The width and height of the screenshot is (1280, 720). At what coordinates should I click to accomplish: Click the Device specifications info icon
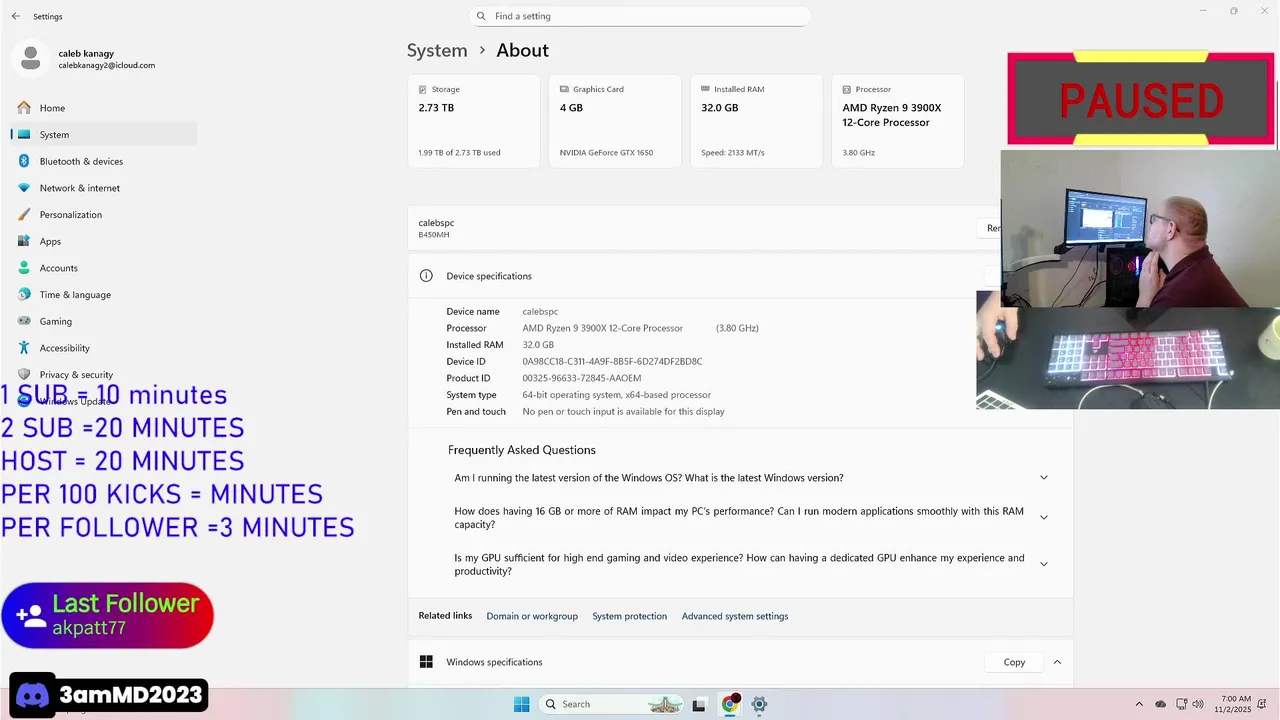(x=426, y=276)
